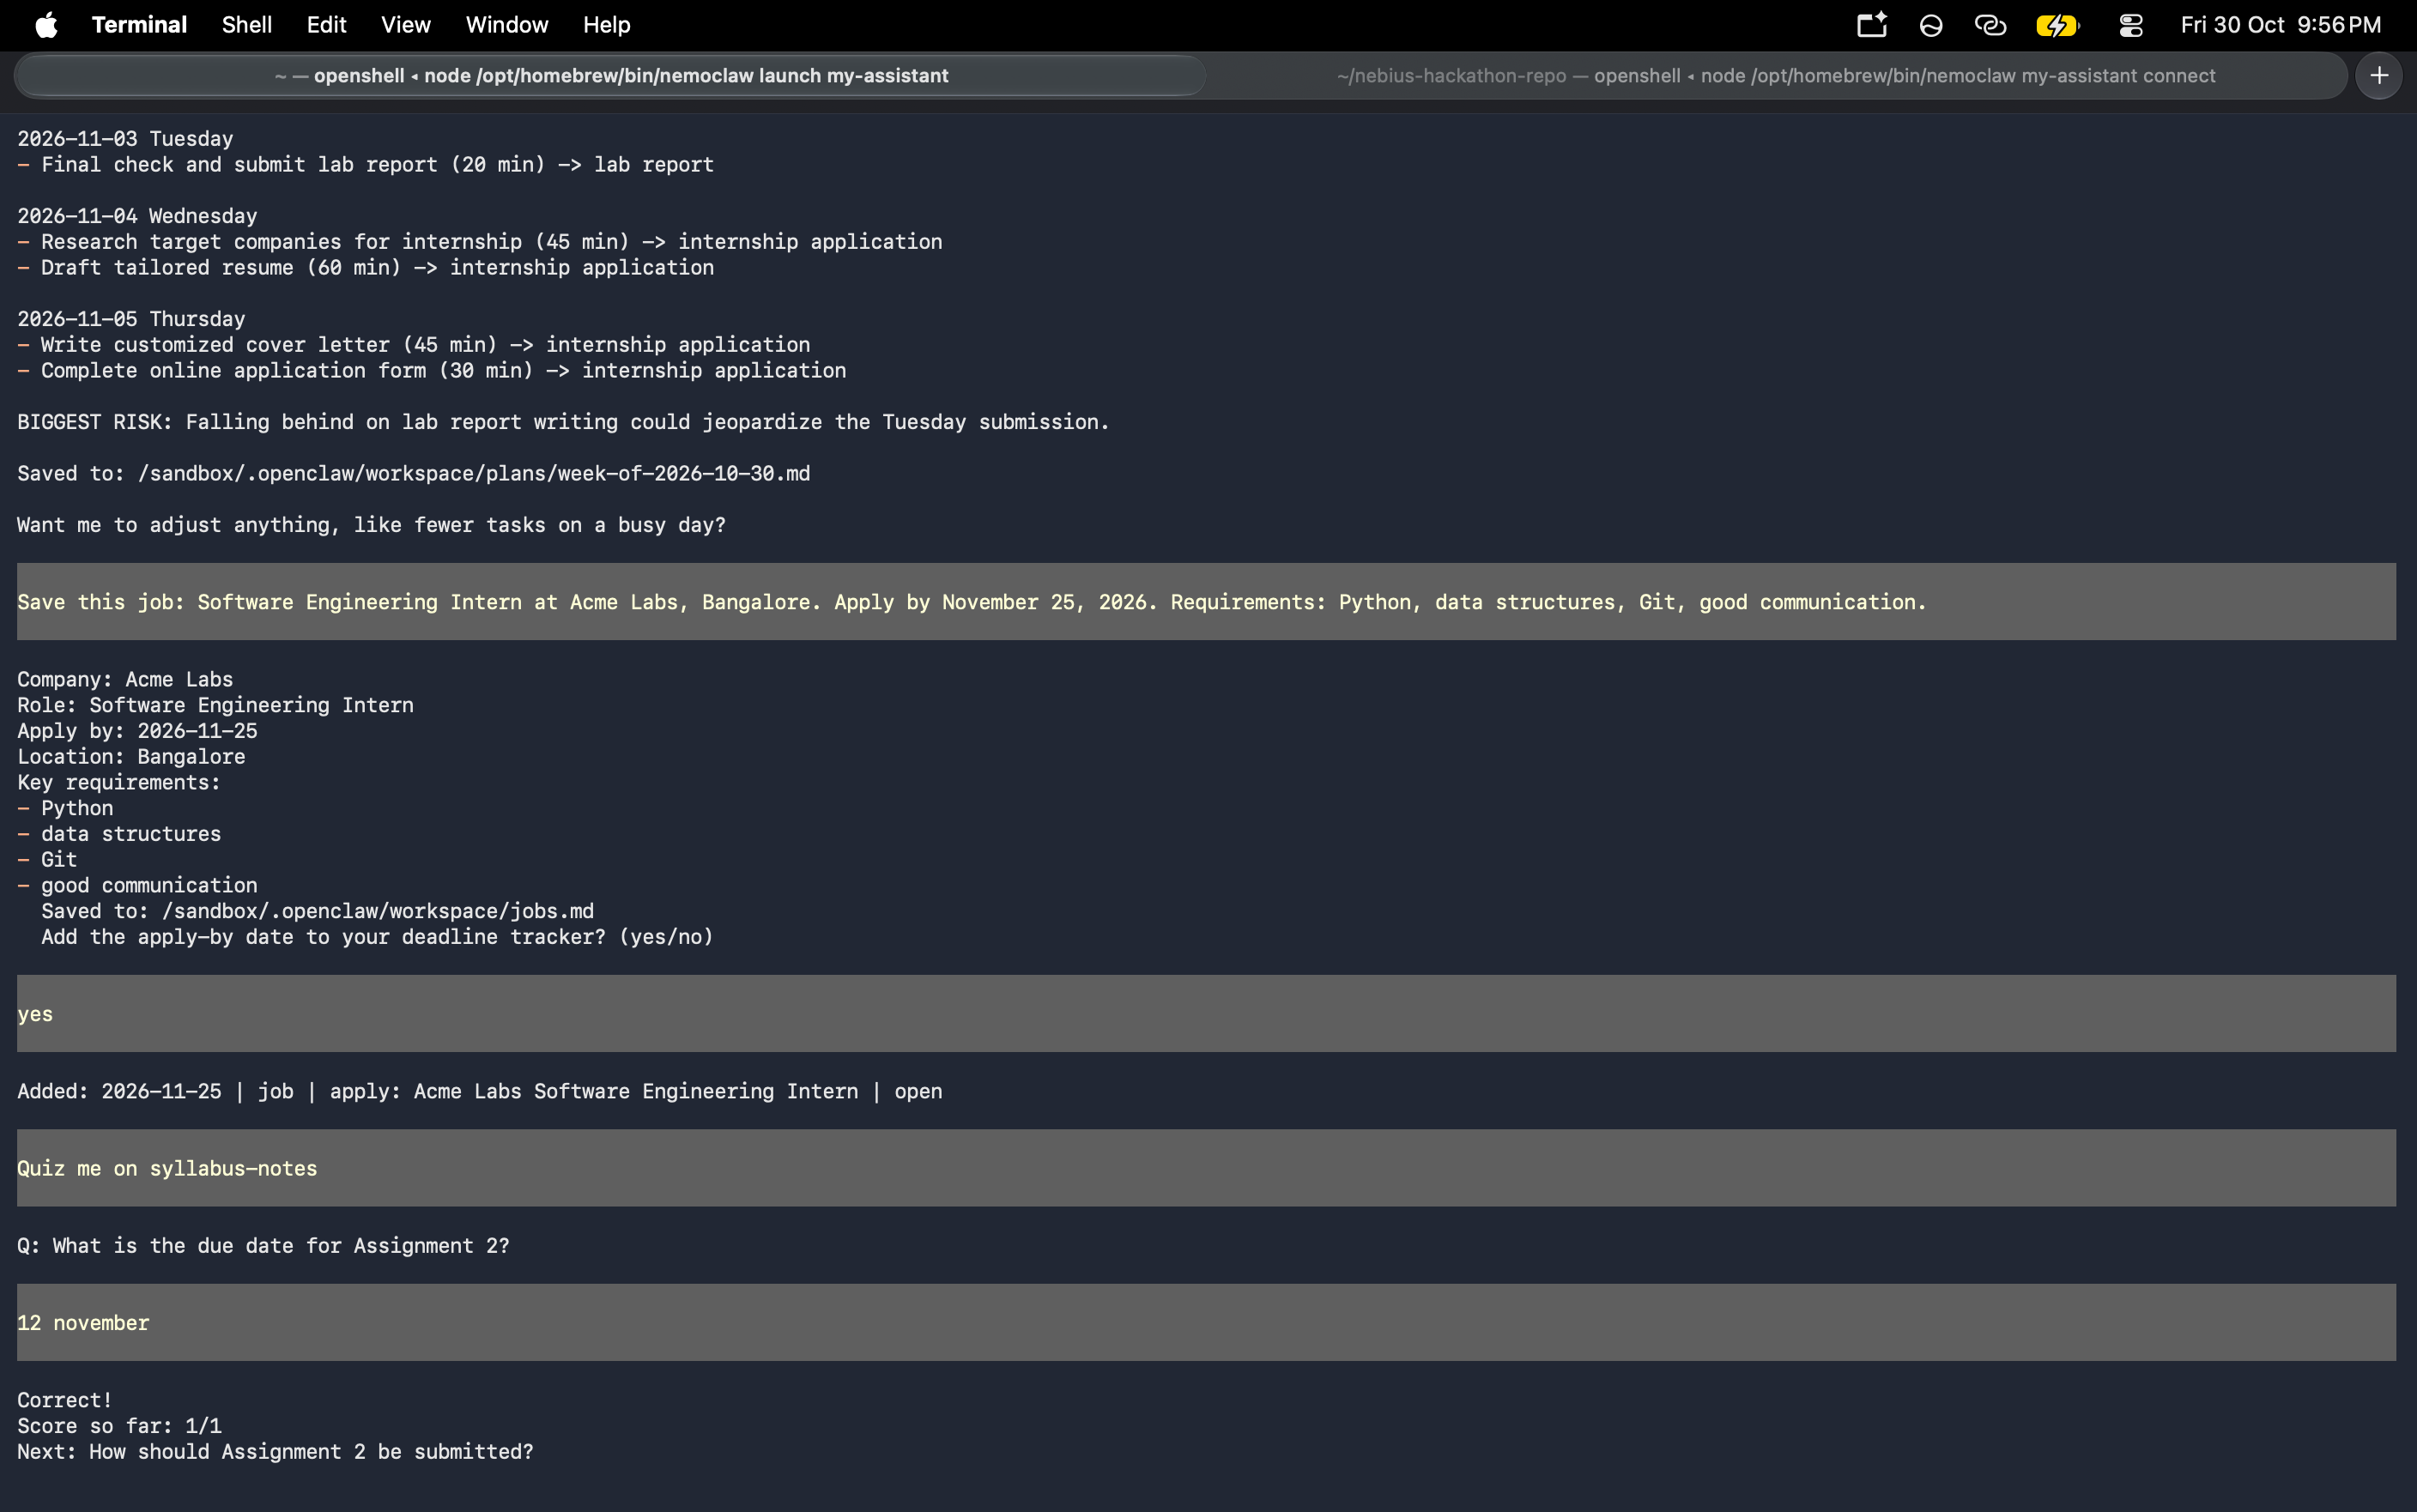Click the 'yes' input line
The width and height of the screenshot is (2417, 1512).
(x=1206, y=1014)
